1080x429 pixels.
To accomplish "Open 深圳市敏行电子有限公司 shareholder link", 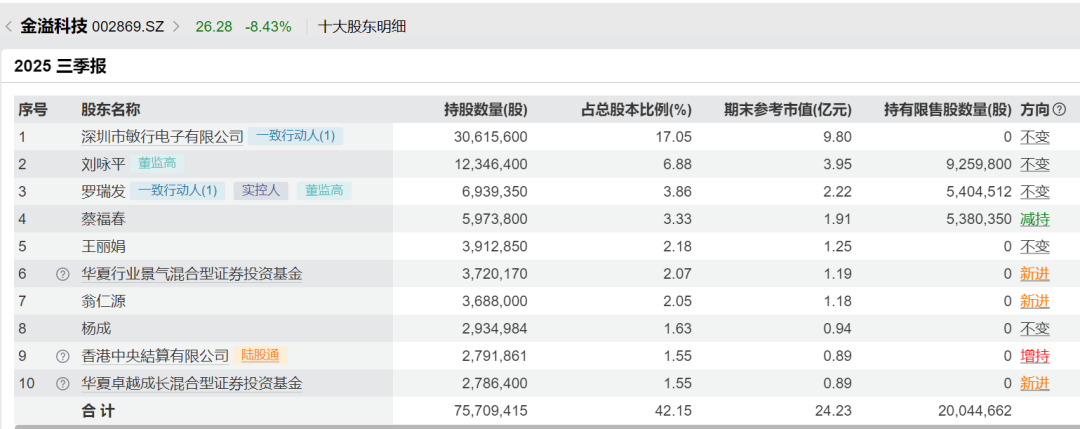I will pyautogui.click(x=162, y=136).
